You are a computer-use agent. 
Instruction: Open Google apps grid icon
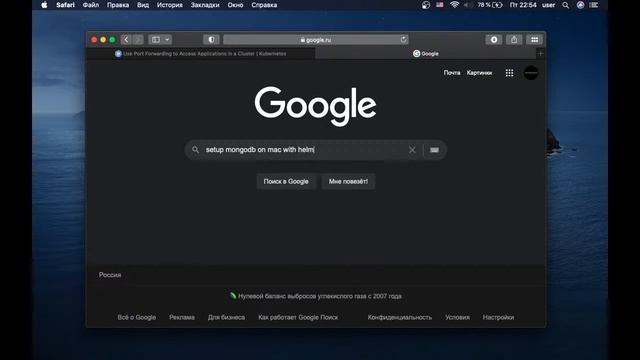[509, 73]
